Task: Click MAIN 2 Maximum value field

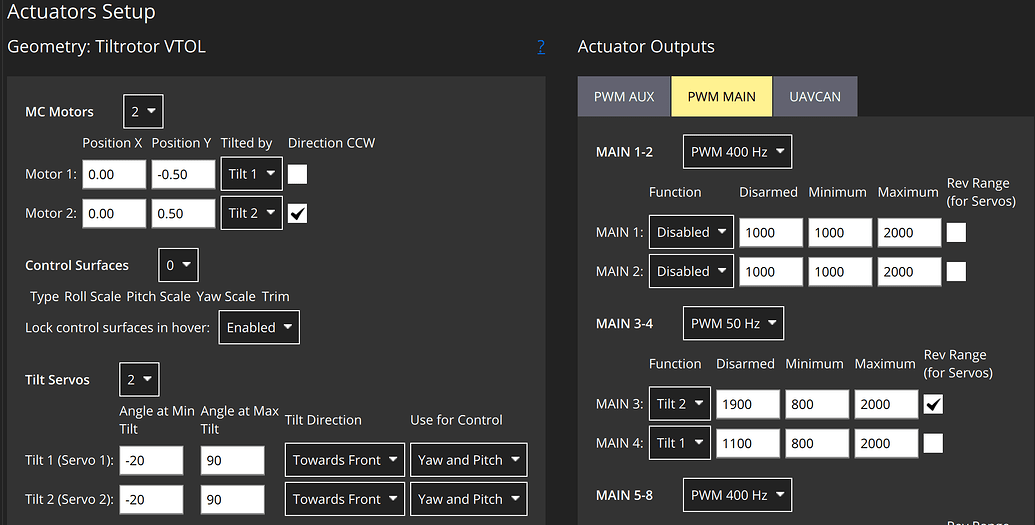Action: pos(910,271)
